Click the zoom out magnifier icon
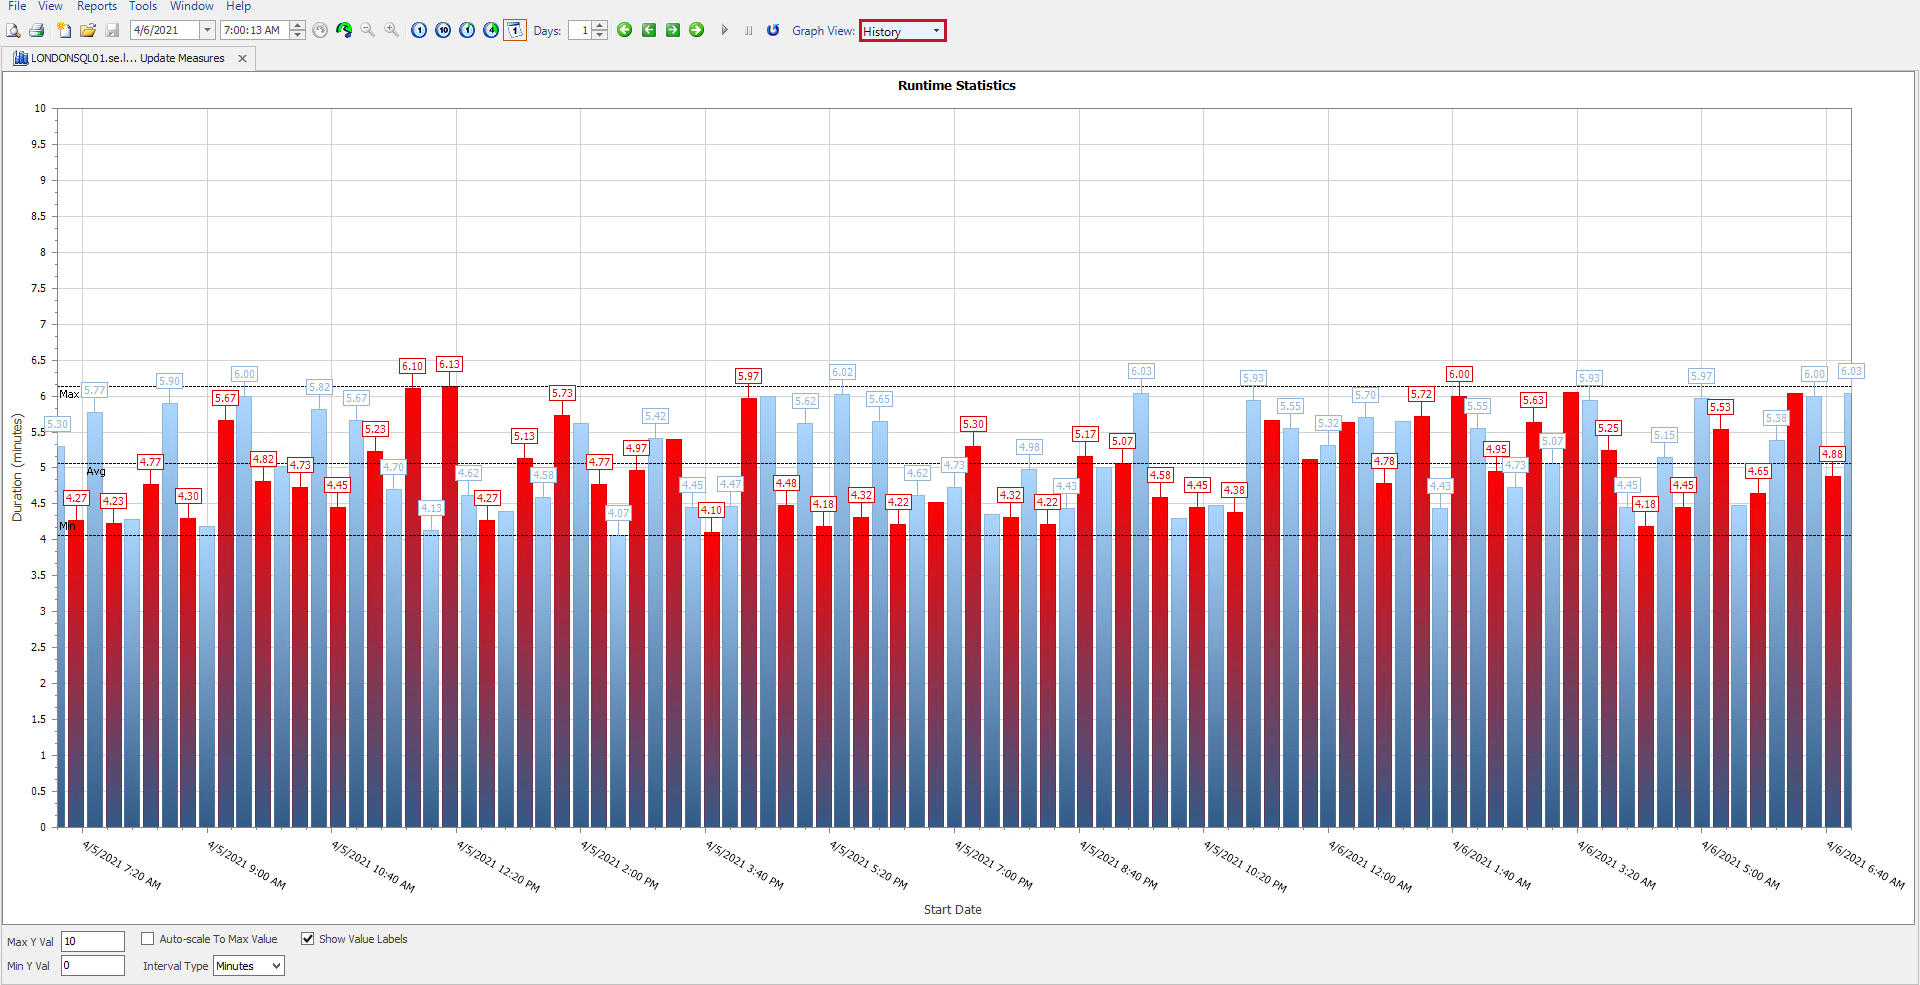1920x985 pixels. tap(368, 31)
